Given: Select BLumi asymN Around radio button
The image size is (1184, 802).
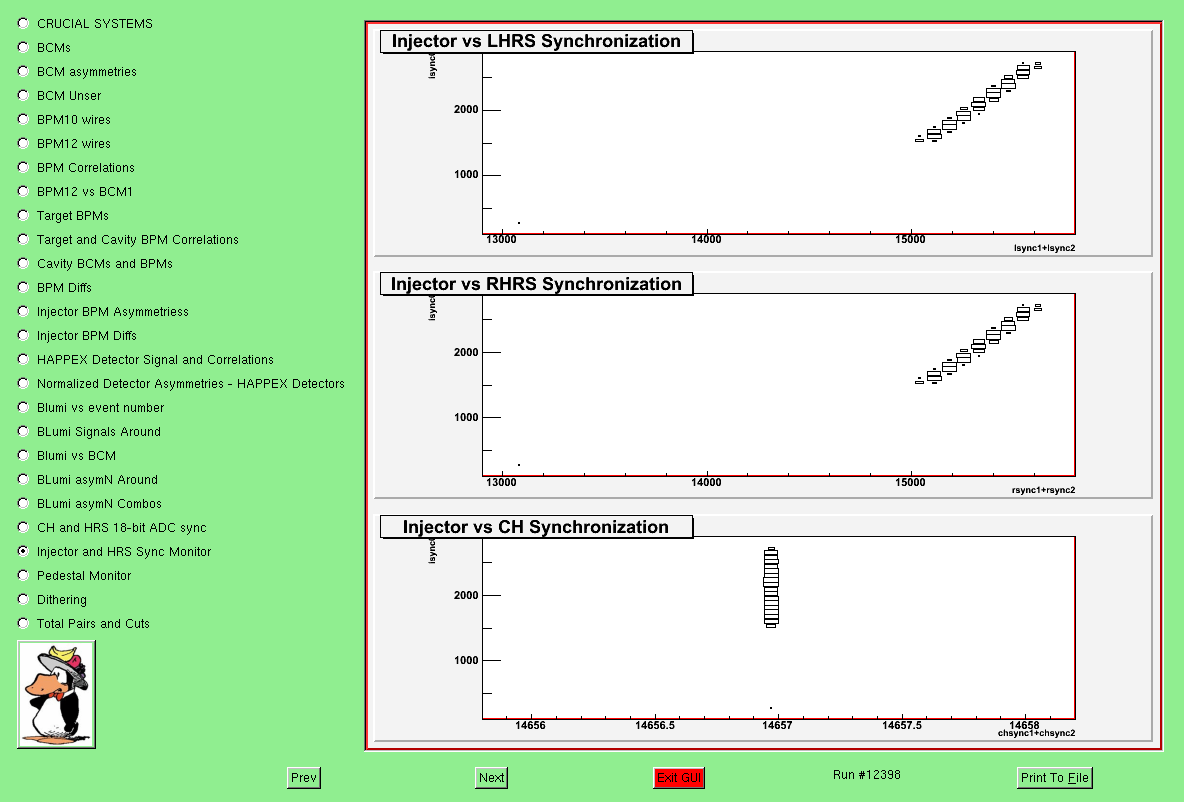Looking at the screenshot, I should pos(23,479).
